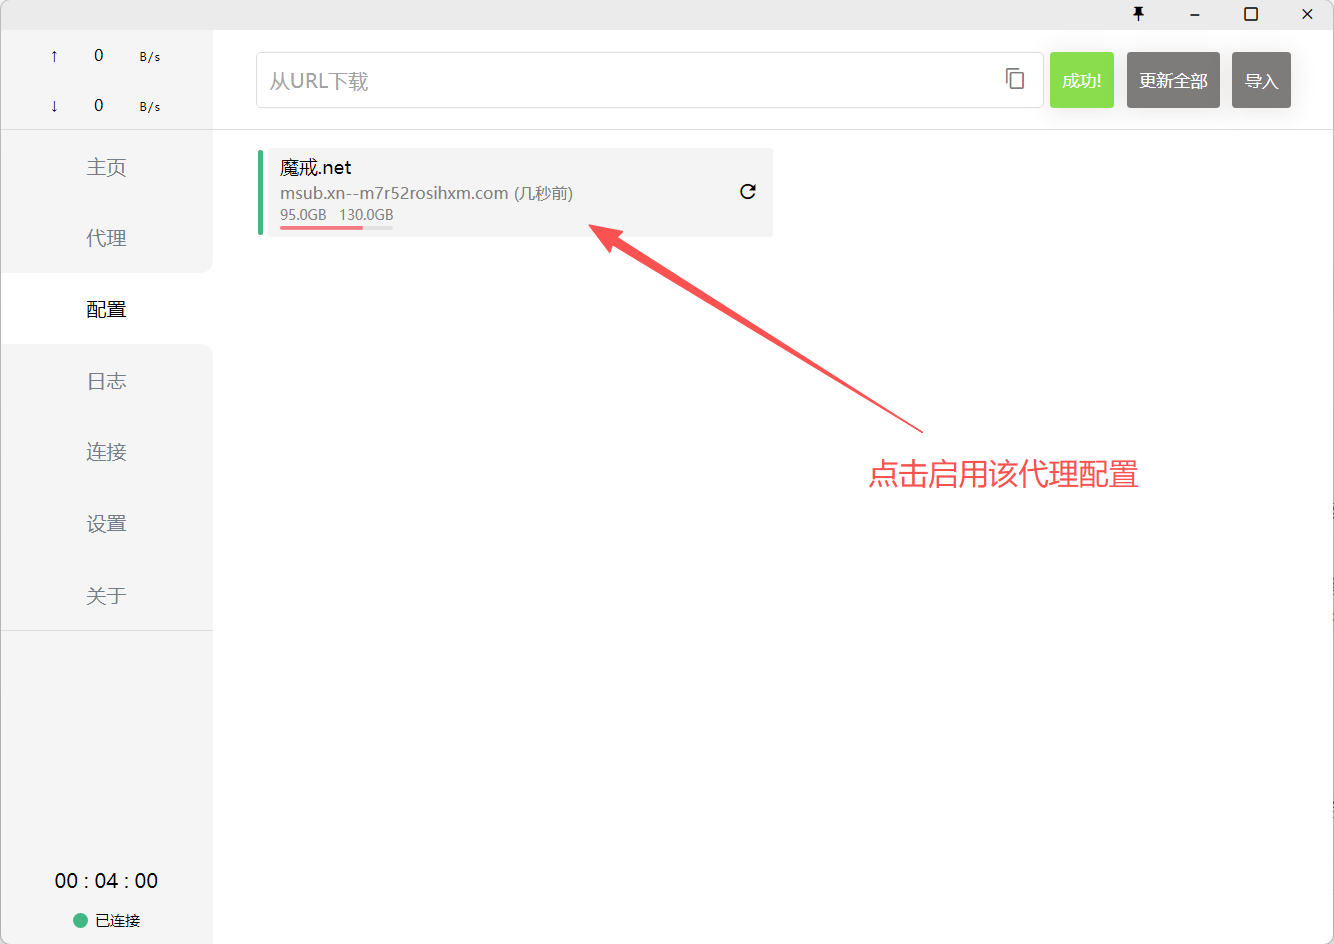Click the upload speed arrow indicator
Viewport: 1334px width, 944px height.
click(x=54, y=56)
